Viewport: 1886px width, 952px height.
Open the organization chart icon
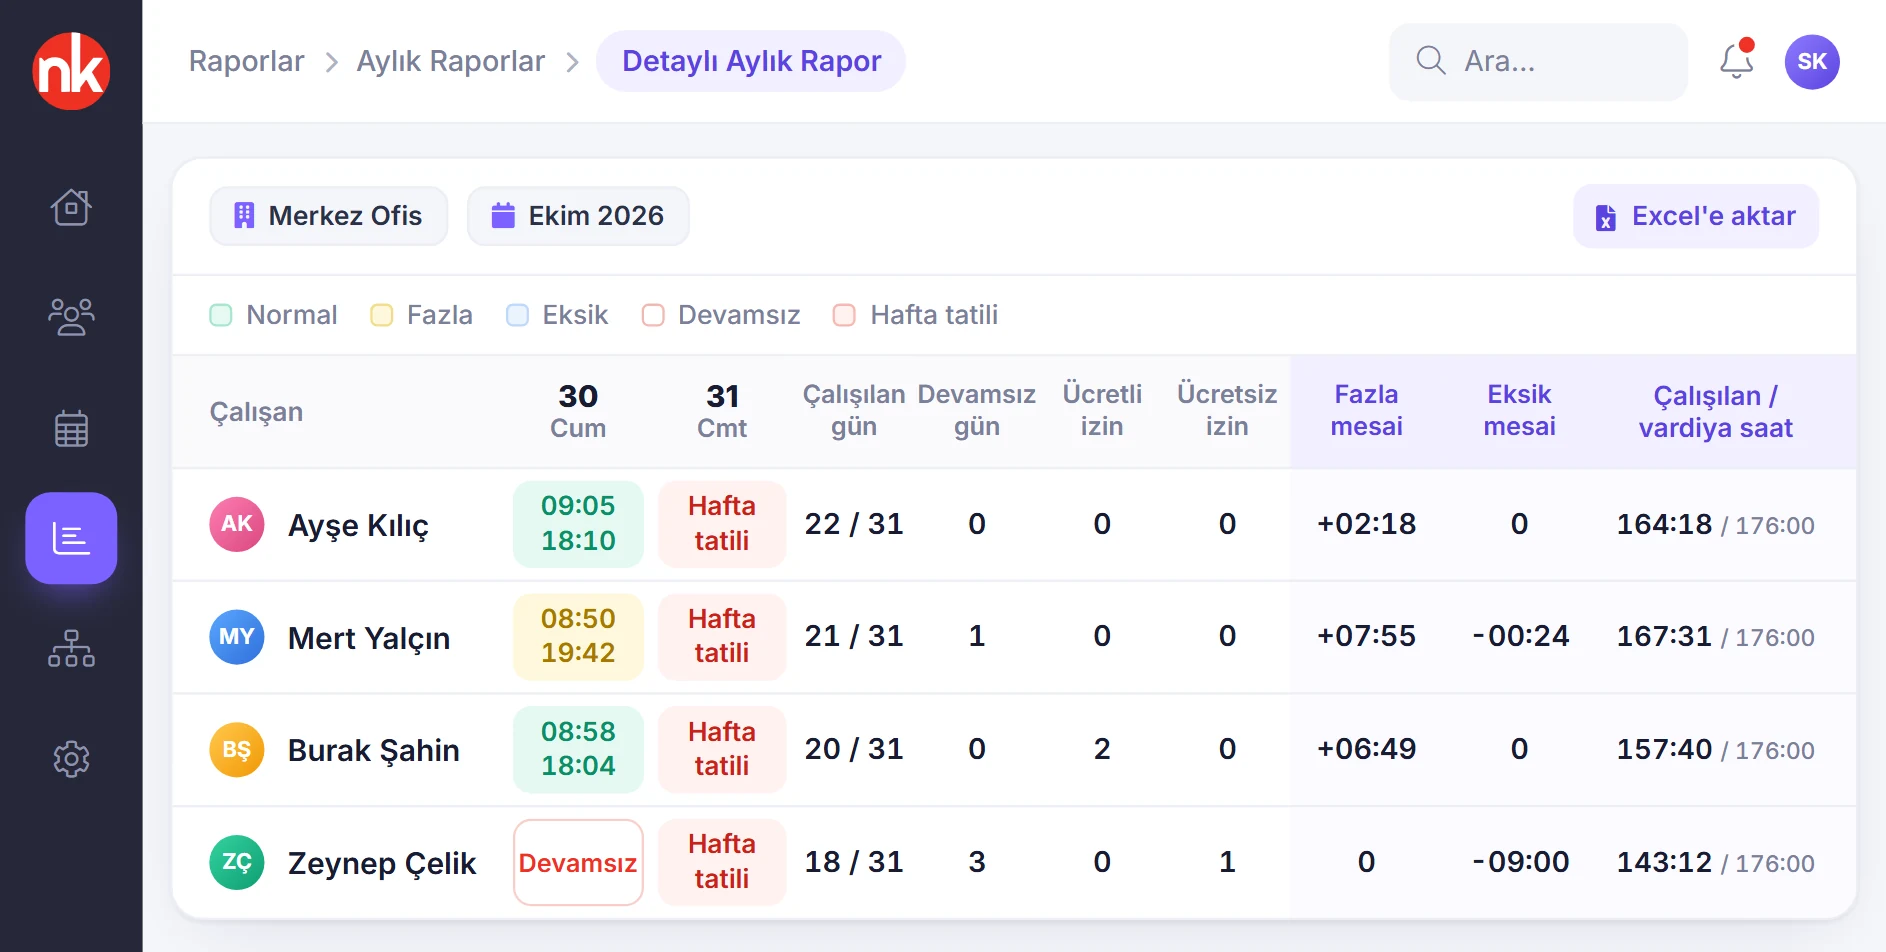point(71,648)
